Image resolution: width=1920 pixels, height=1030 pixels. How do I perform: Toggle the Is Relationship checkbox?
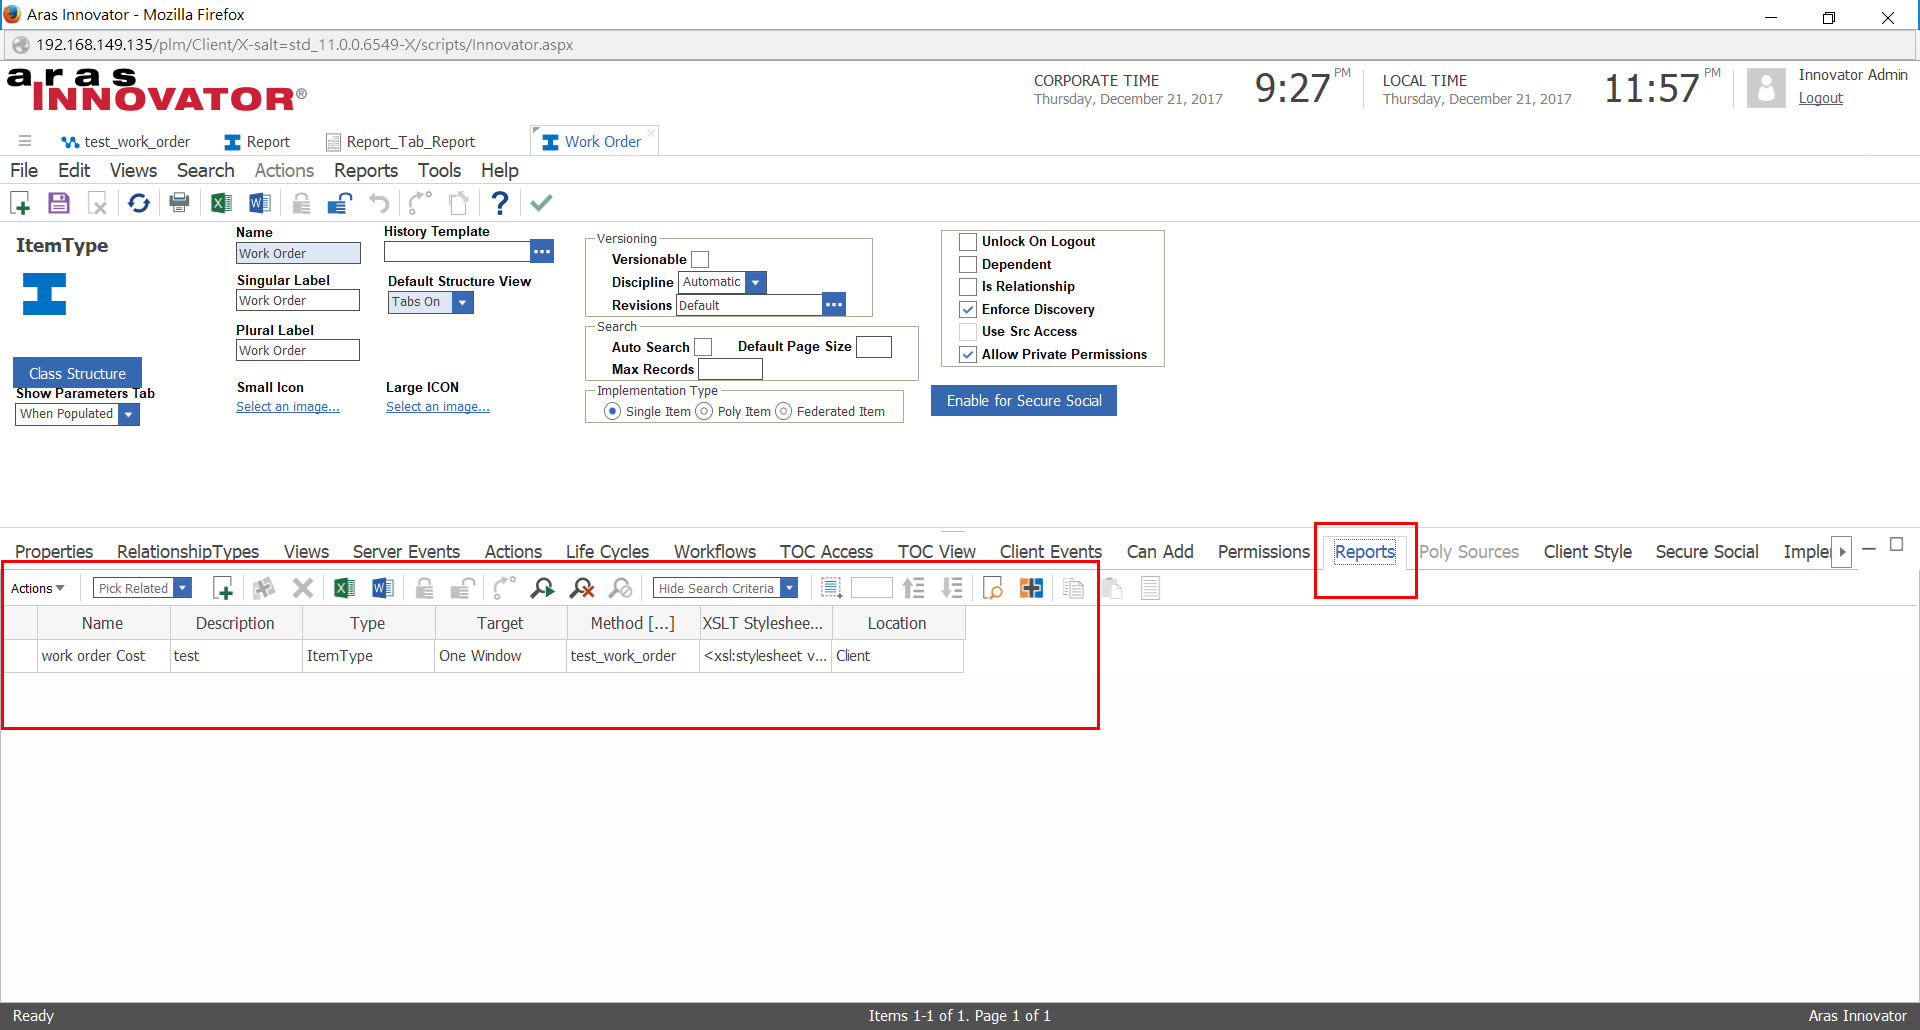968,287
